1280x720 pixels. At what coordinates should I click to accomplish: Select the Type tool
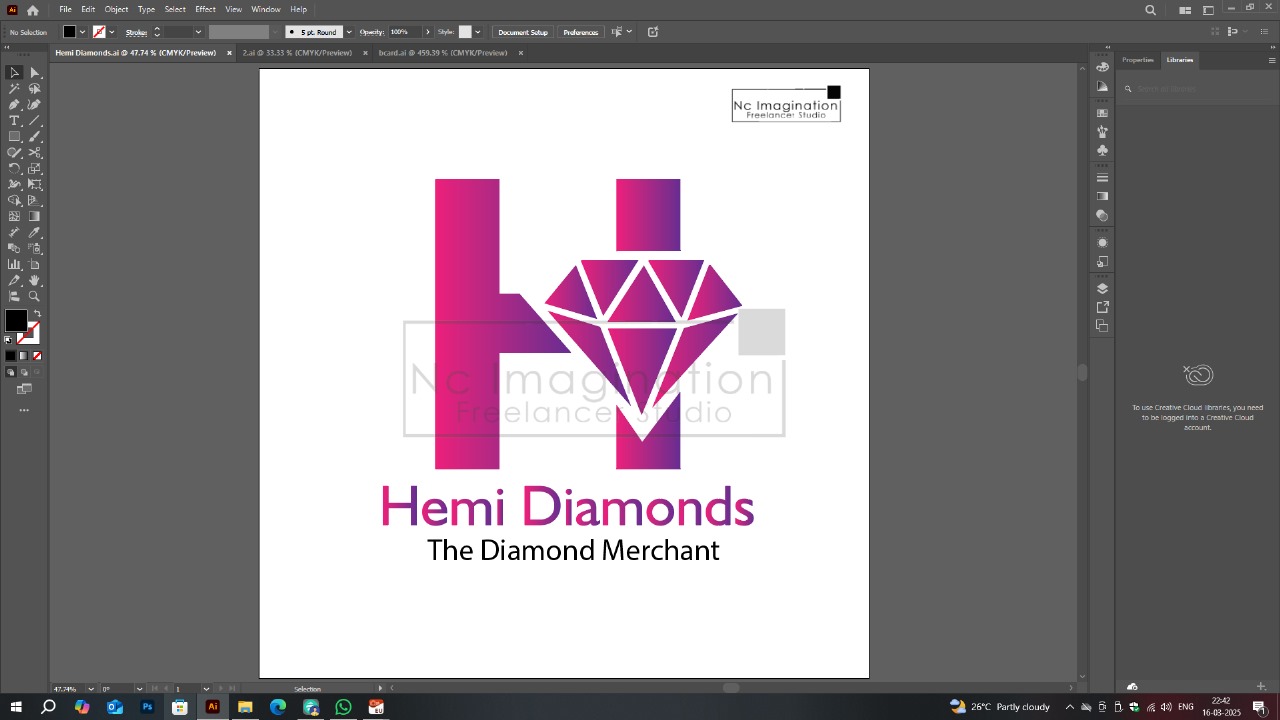(14, 121)
